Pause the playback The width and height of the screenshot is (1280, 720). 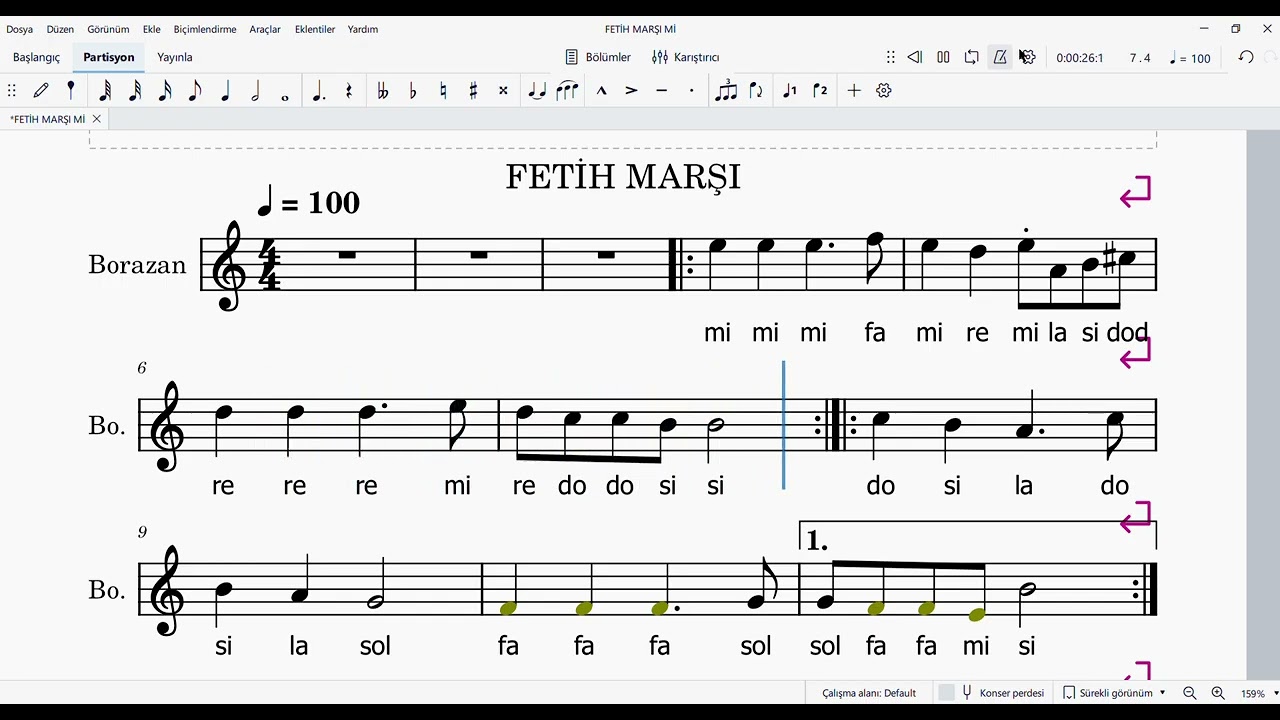(943, 57)
